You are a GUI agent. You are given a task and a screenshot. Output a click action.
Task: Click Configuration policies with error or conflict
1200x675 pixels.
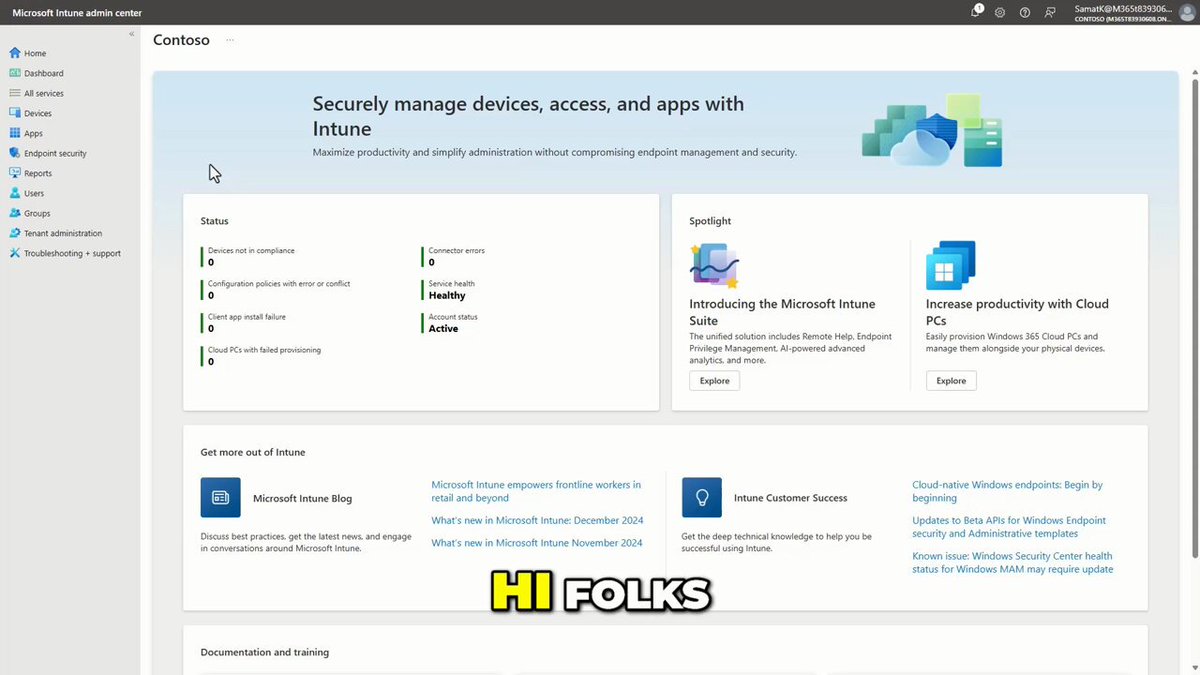277,289
